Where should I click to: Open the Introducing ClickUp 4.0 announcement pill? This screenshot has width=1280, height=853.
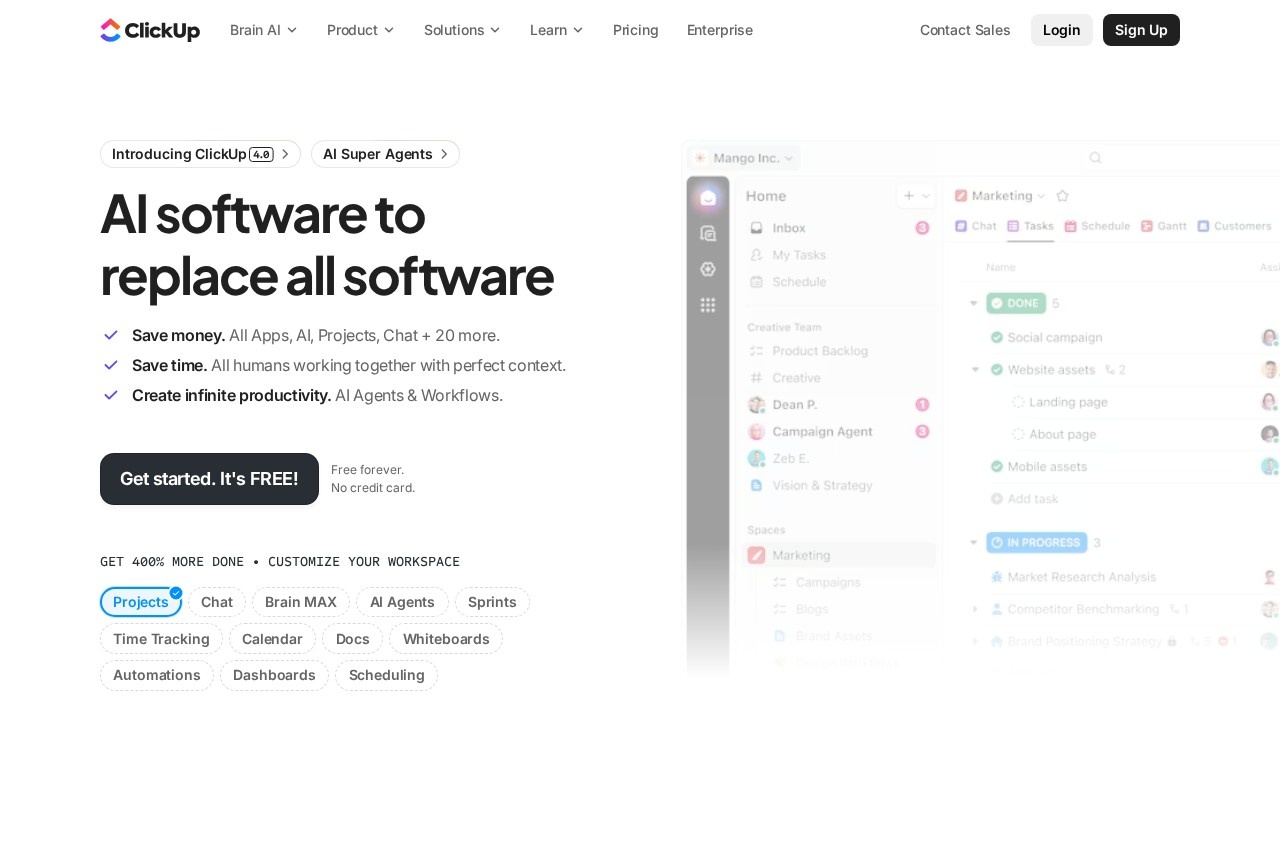(x=200, y=154)
